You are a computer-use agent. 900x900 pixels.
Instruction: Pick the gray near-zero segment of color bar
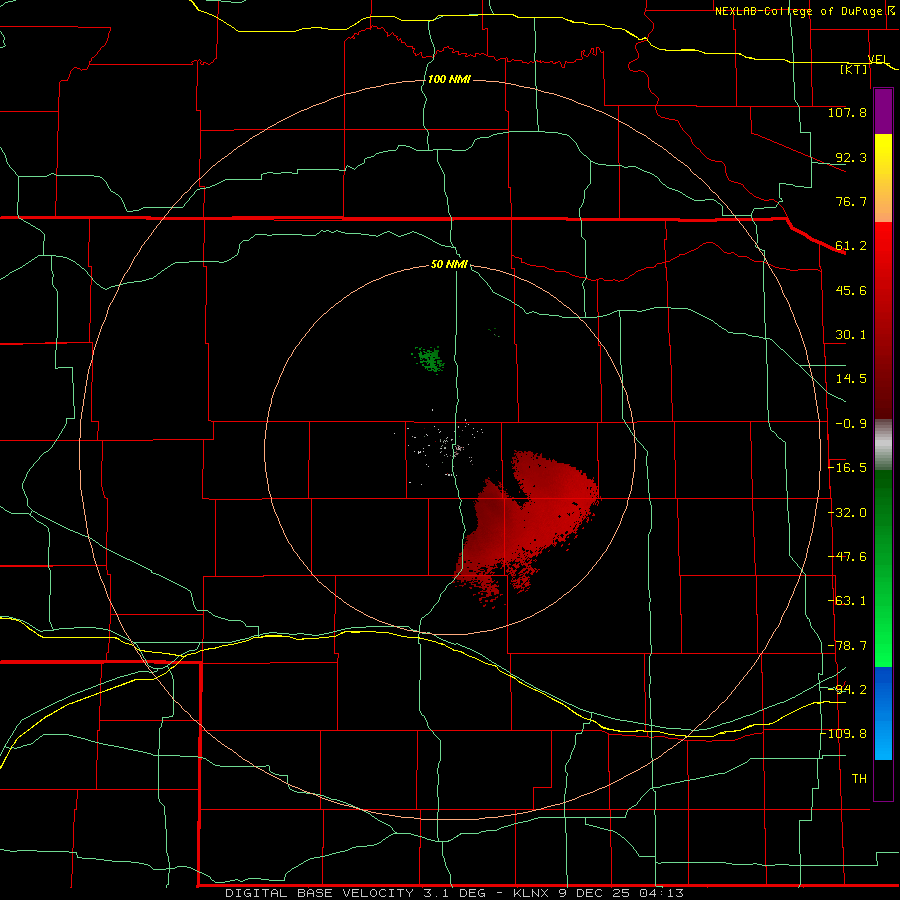[883, 445]
